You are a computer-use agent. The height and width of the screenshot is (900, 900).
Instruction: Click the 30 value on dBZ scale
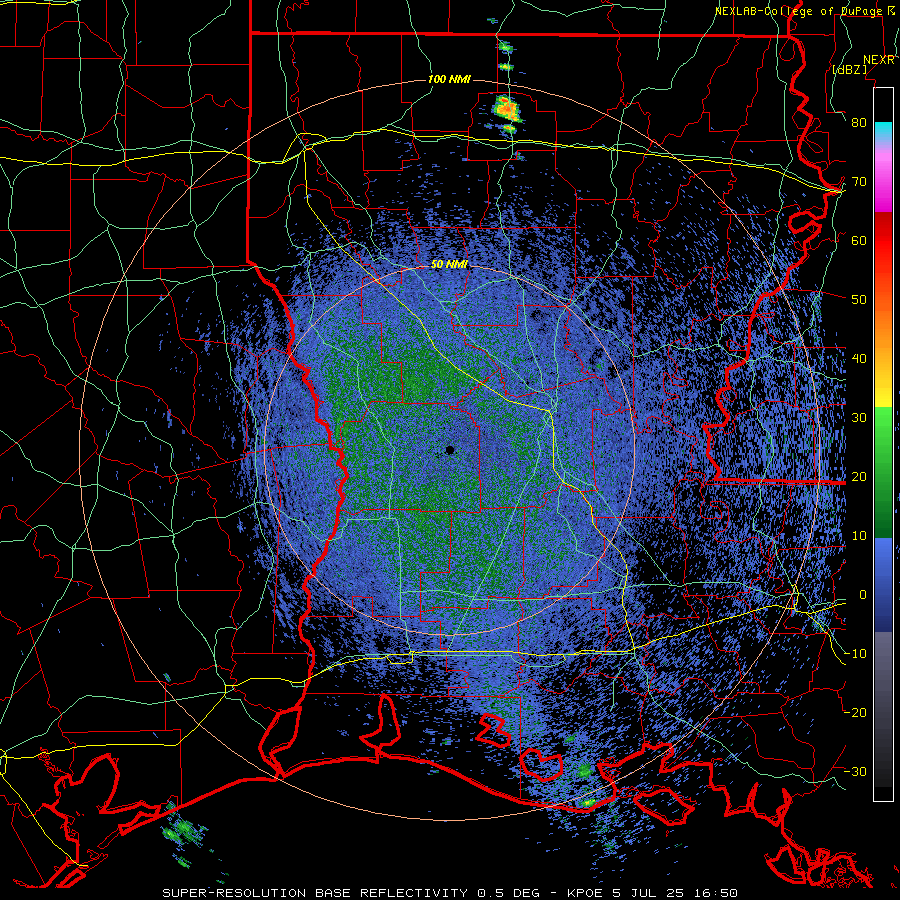point(859,418)
